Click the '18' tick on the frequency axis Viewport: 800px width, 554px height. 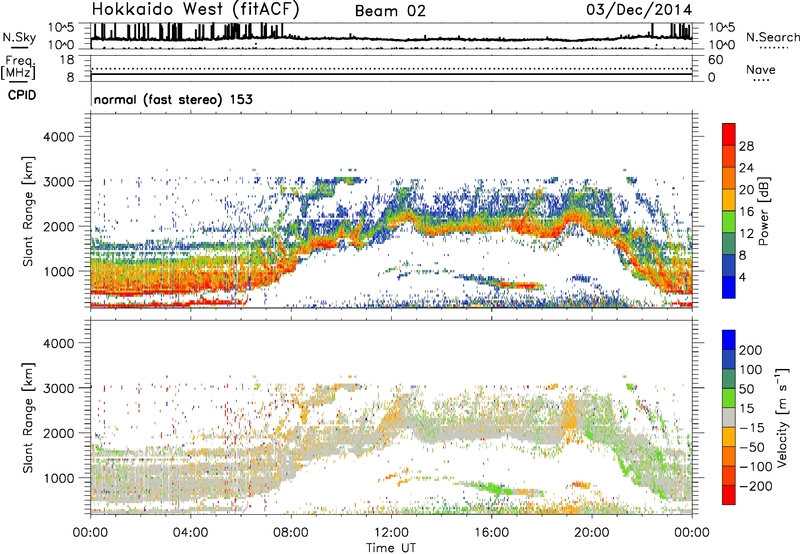tap(67, 60)
